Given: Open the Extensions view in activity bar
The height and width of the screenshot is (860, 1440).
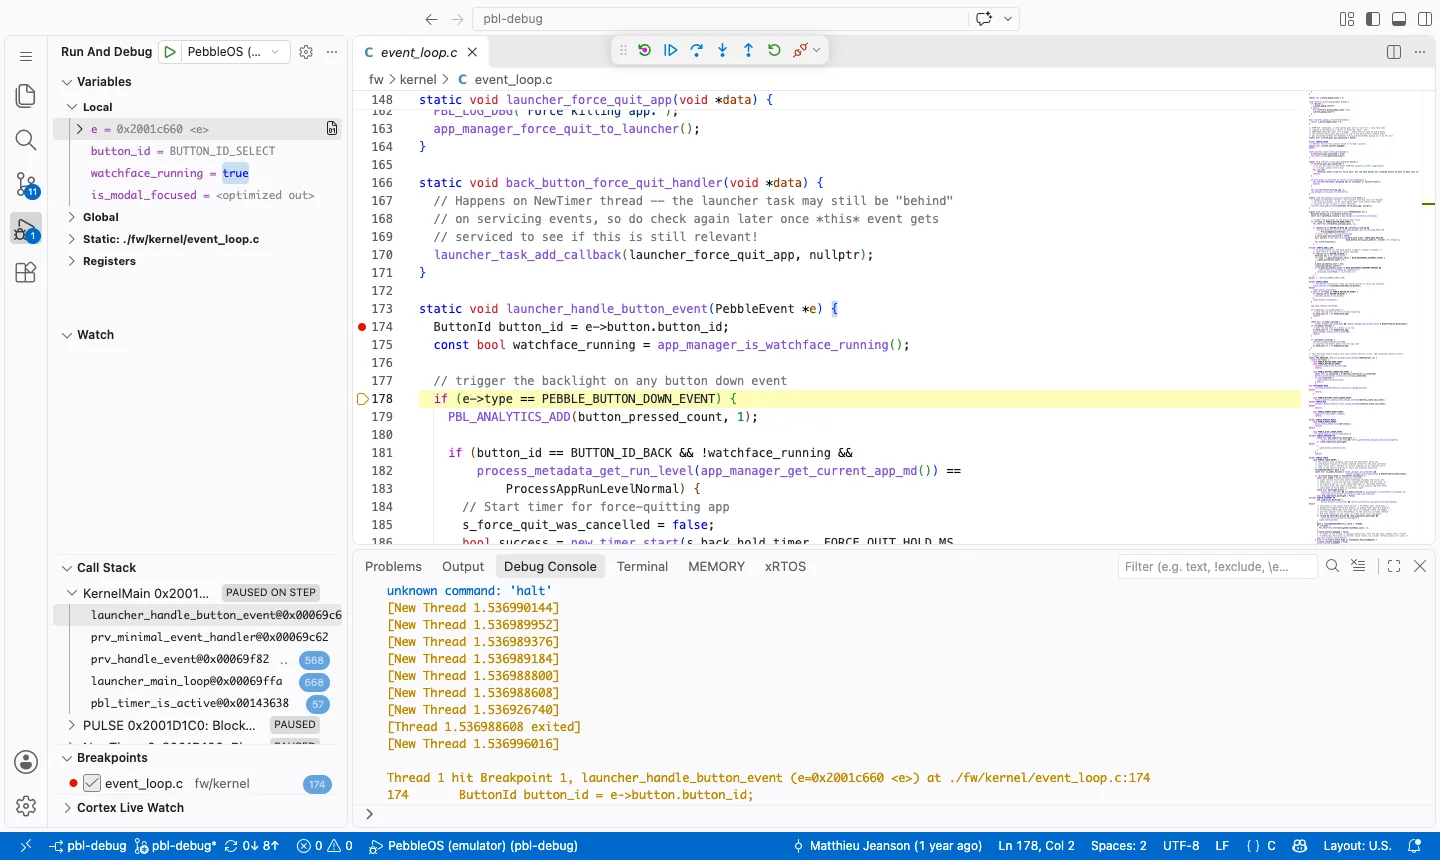Looking at the screenshot, I should 26,272.
